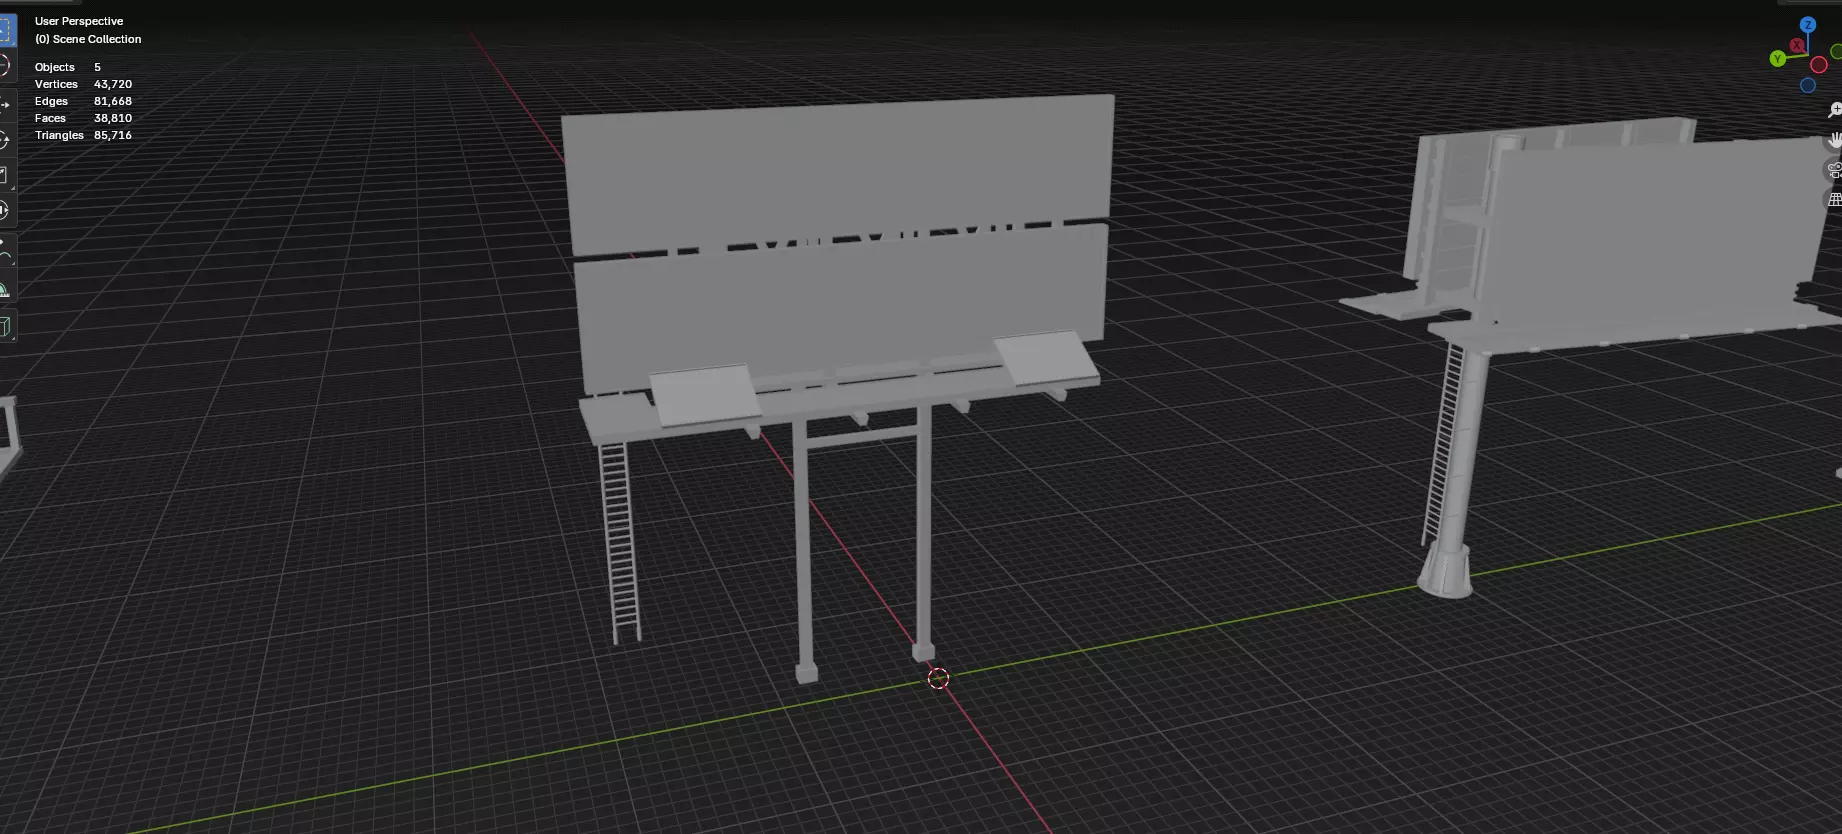Click the negative X axis gizmo circle
1842x834 pixels.
click(x=1819, y=65)
